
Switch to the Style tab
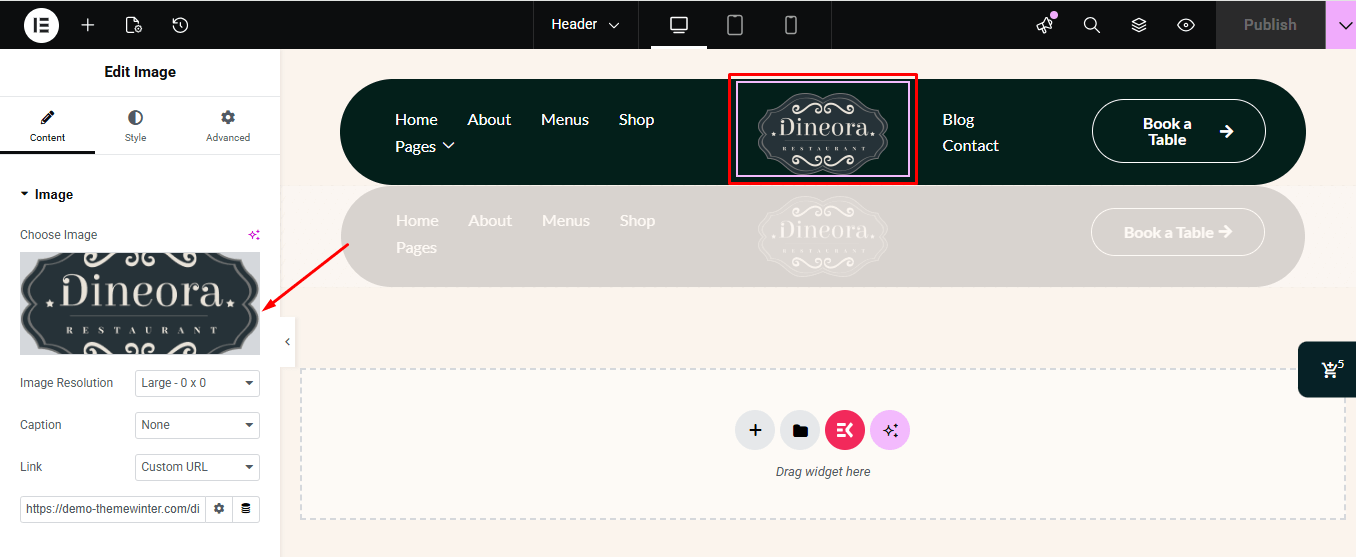[135, 126]
